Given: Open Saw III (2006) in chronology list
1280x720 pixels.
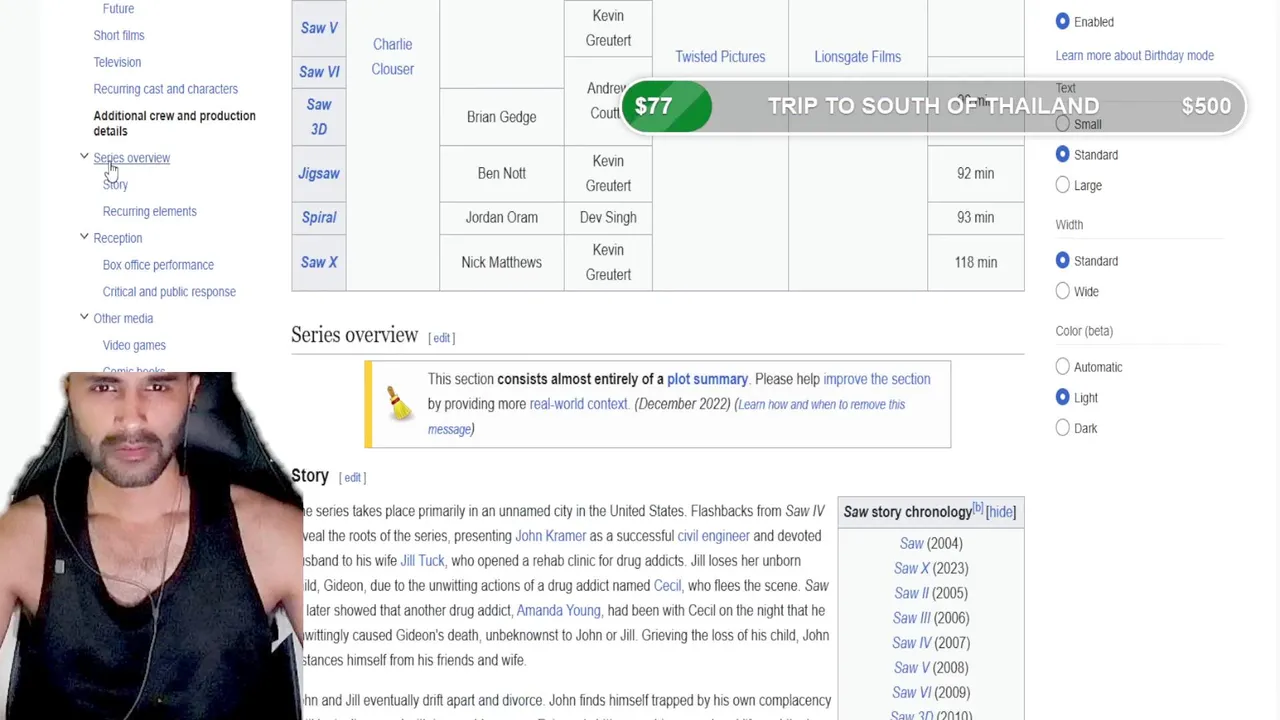Looking at the screenshot, I should tap(911, 618).
